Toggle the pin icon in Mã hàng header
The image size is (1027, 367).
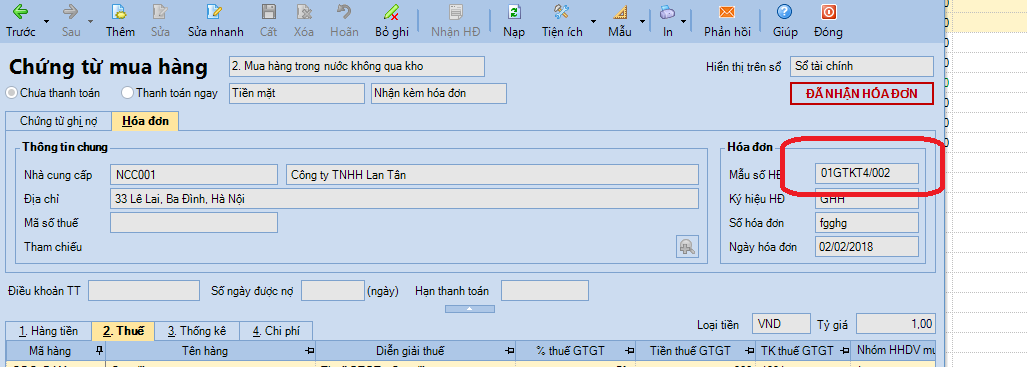(99, 350)
